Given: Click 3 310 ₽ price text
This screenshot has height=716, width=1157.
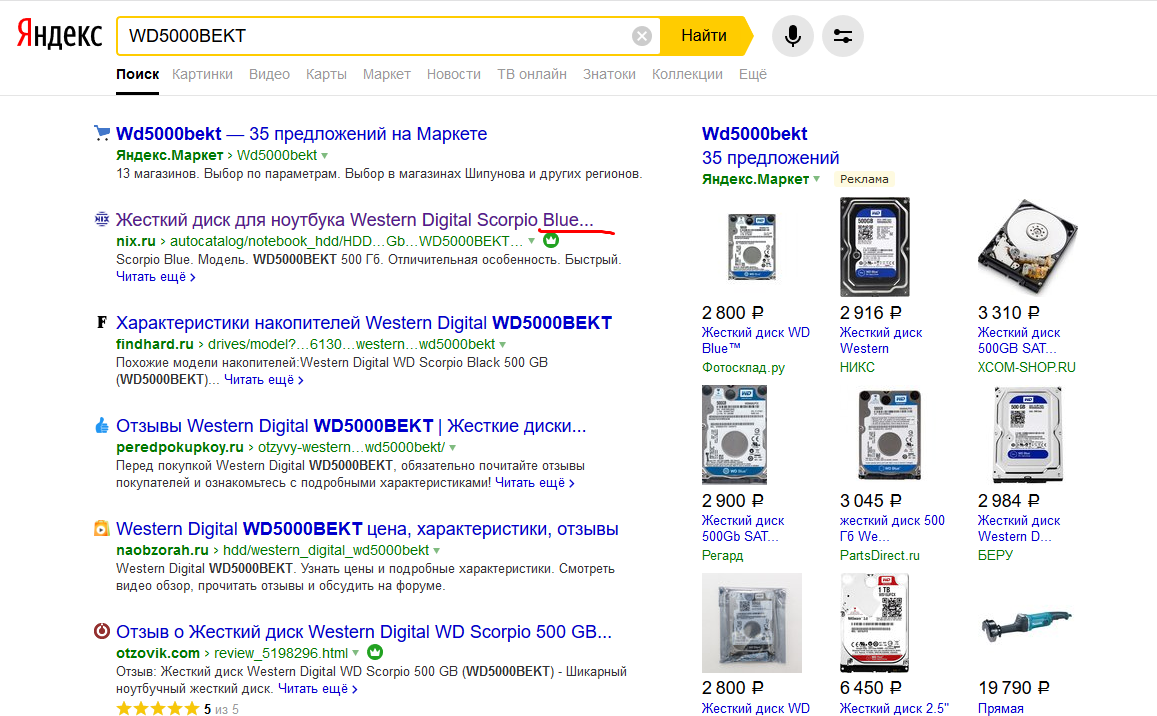Looking at the screenshot, I should tap(1009, 313).
